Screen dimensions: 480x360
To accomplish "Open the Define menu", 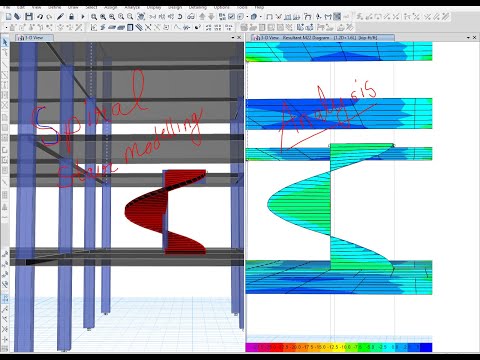I will coord(54,7).
